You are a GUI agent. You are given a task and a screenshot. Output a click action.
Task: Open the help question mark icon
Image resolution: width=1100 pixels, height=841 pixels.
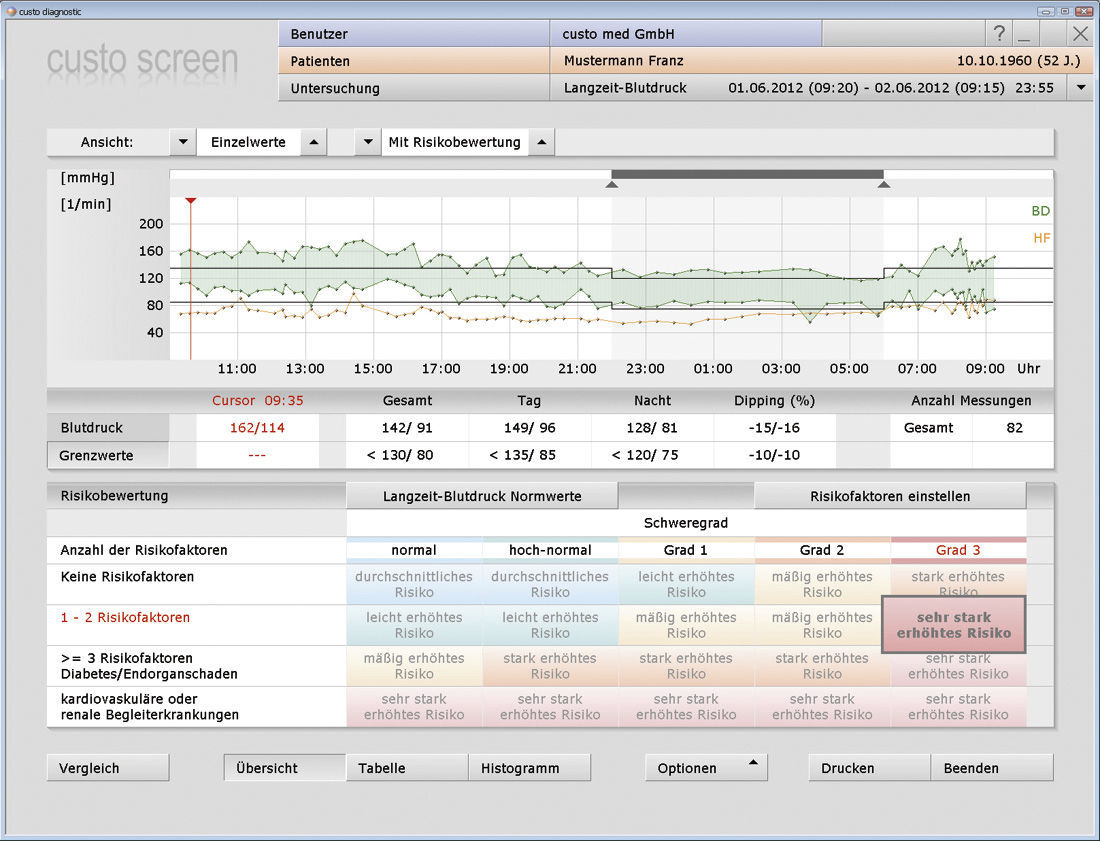click(999, 33)
